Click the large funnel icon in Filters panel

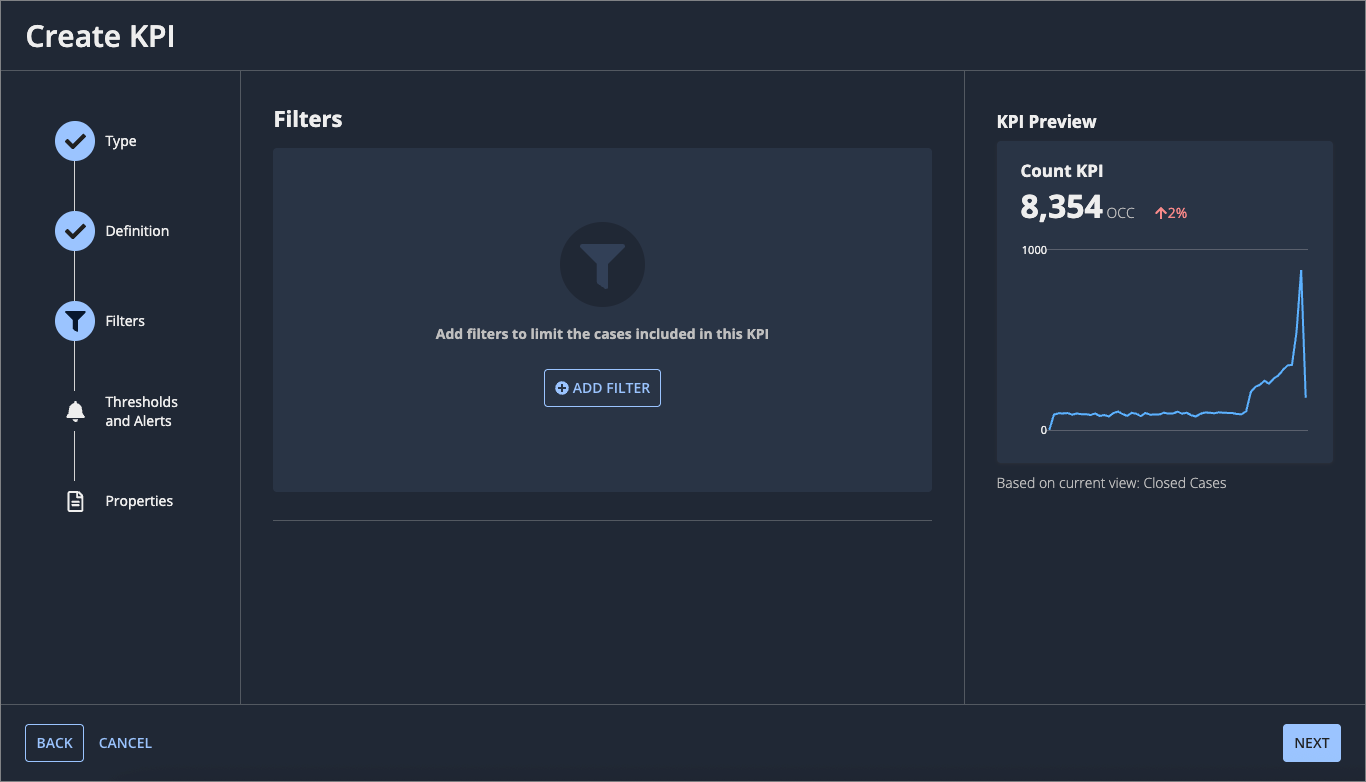pyautogui.click(x=602, y=264)
